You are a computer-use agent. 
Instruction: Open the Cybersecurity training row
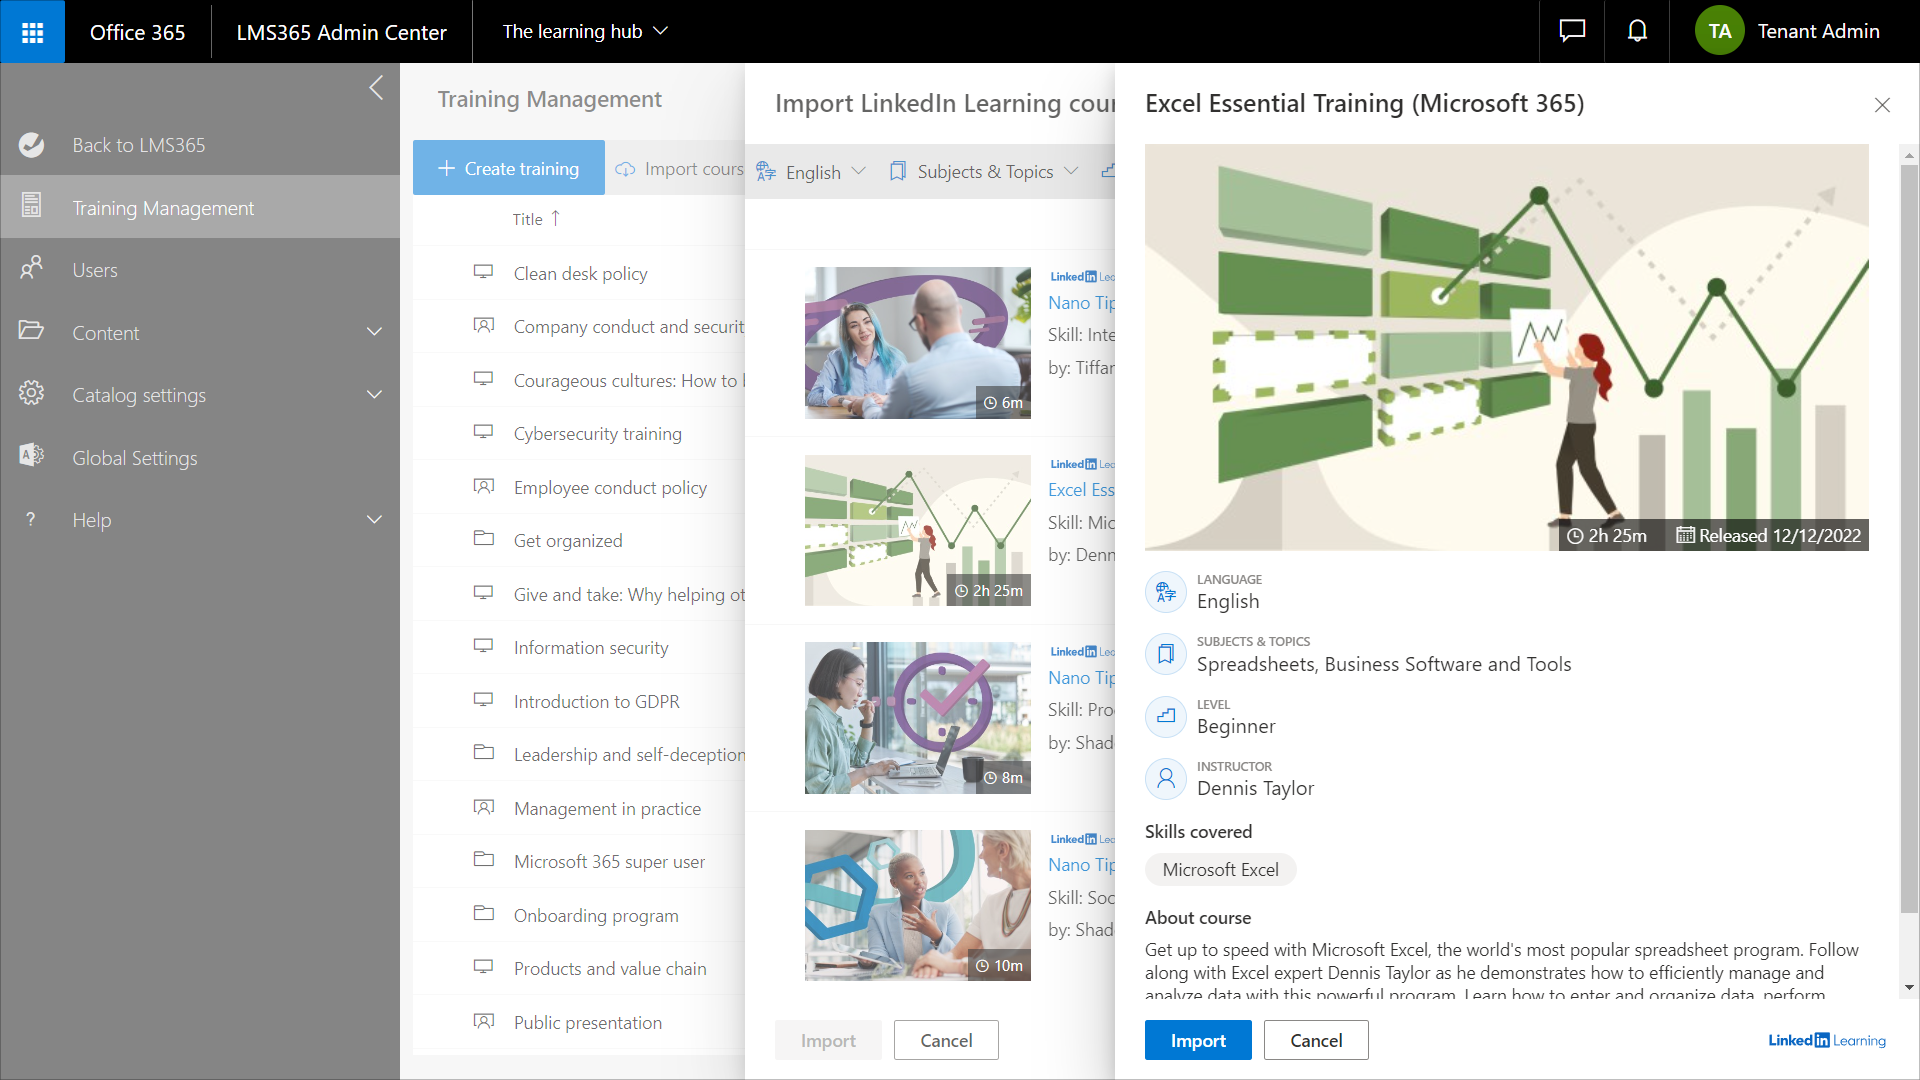coord(579,433)
